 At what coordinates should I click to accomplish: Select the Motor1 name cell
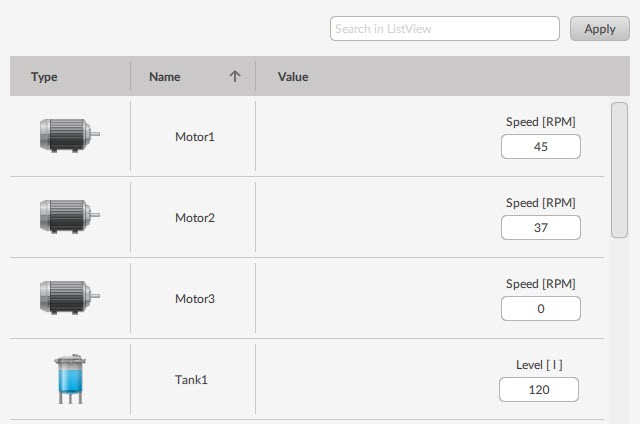click(194, 136)
